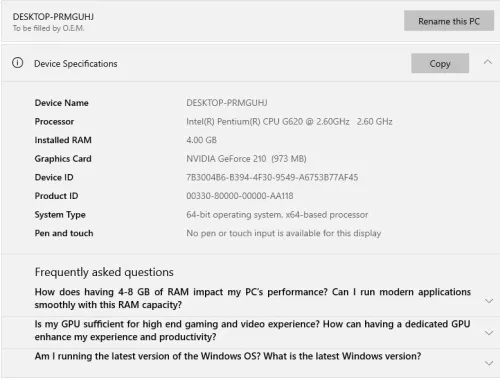Click the Graphics Card label
500x380 pixels.
pyautogui.click(x=63, y=159)
